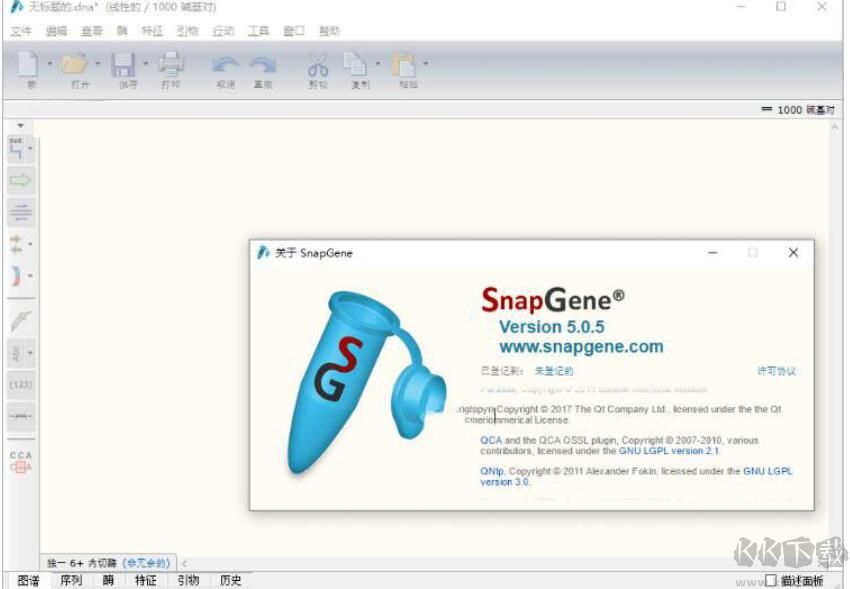Toggle the CCA codon display side button

[x=20, y=461]
